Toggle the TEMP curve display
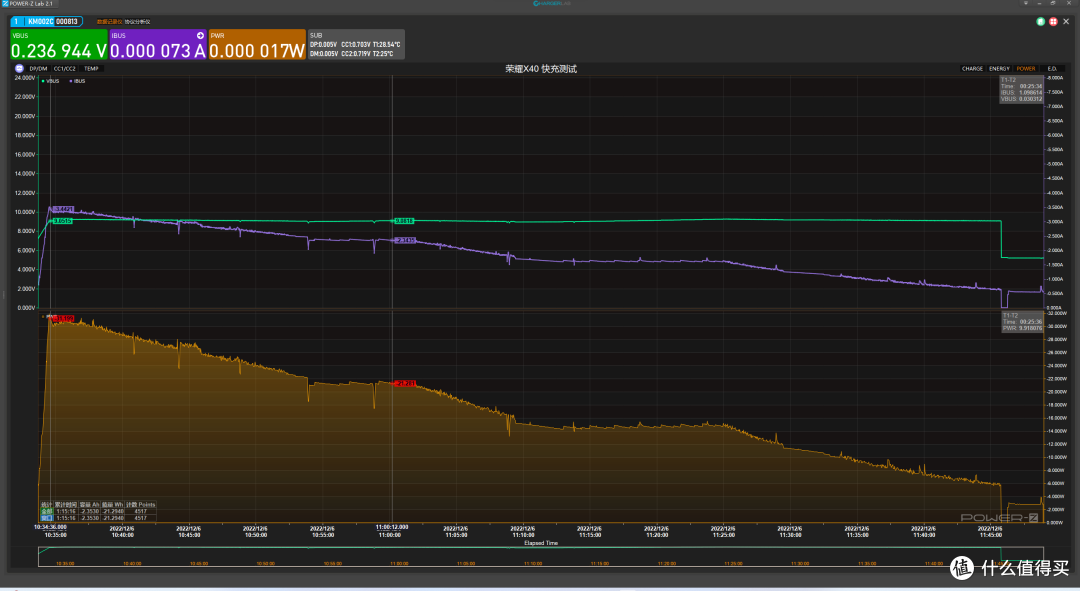Viewport: 1080px width, 591px height. point(91,69)
